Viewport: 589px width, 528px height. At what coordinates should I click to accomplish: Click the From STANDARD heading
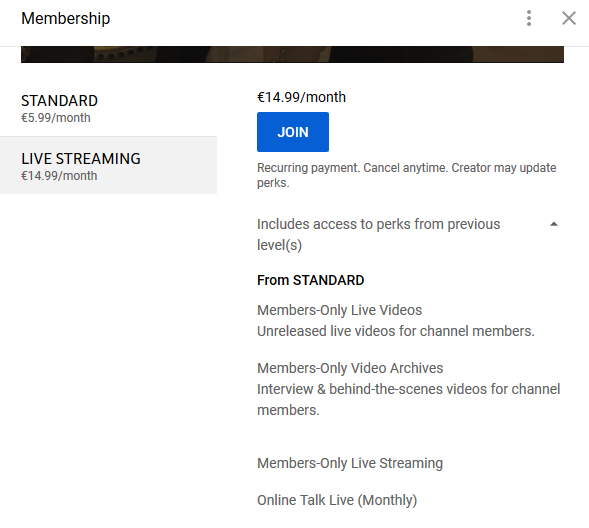tap(310, 280)
